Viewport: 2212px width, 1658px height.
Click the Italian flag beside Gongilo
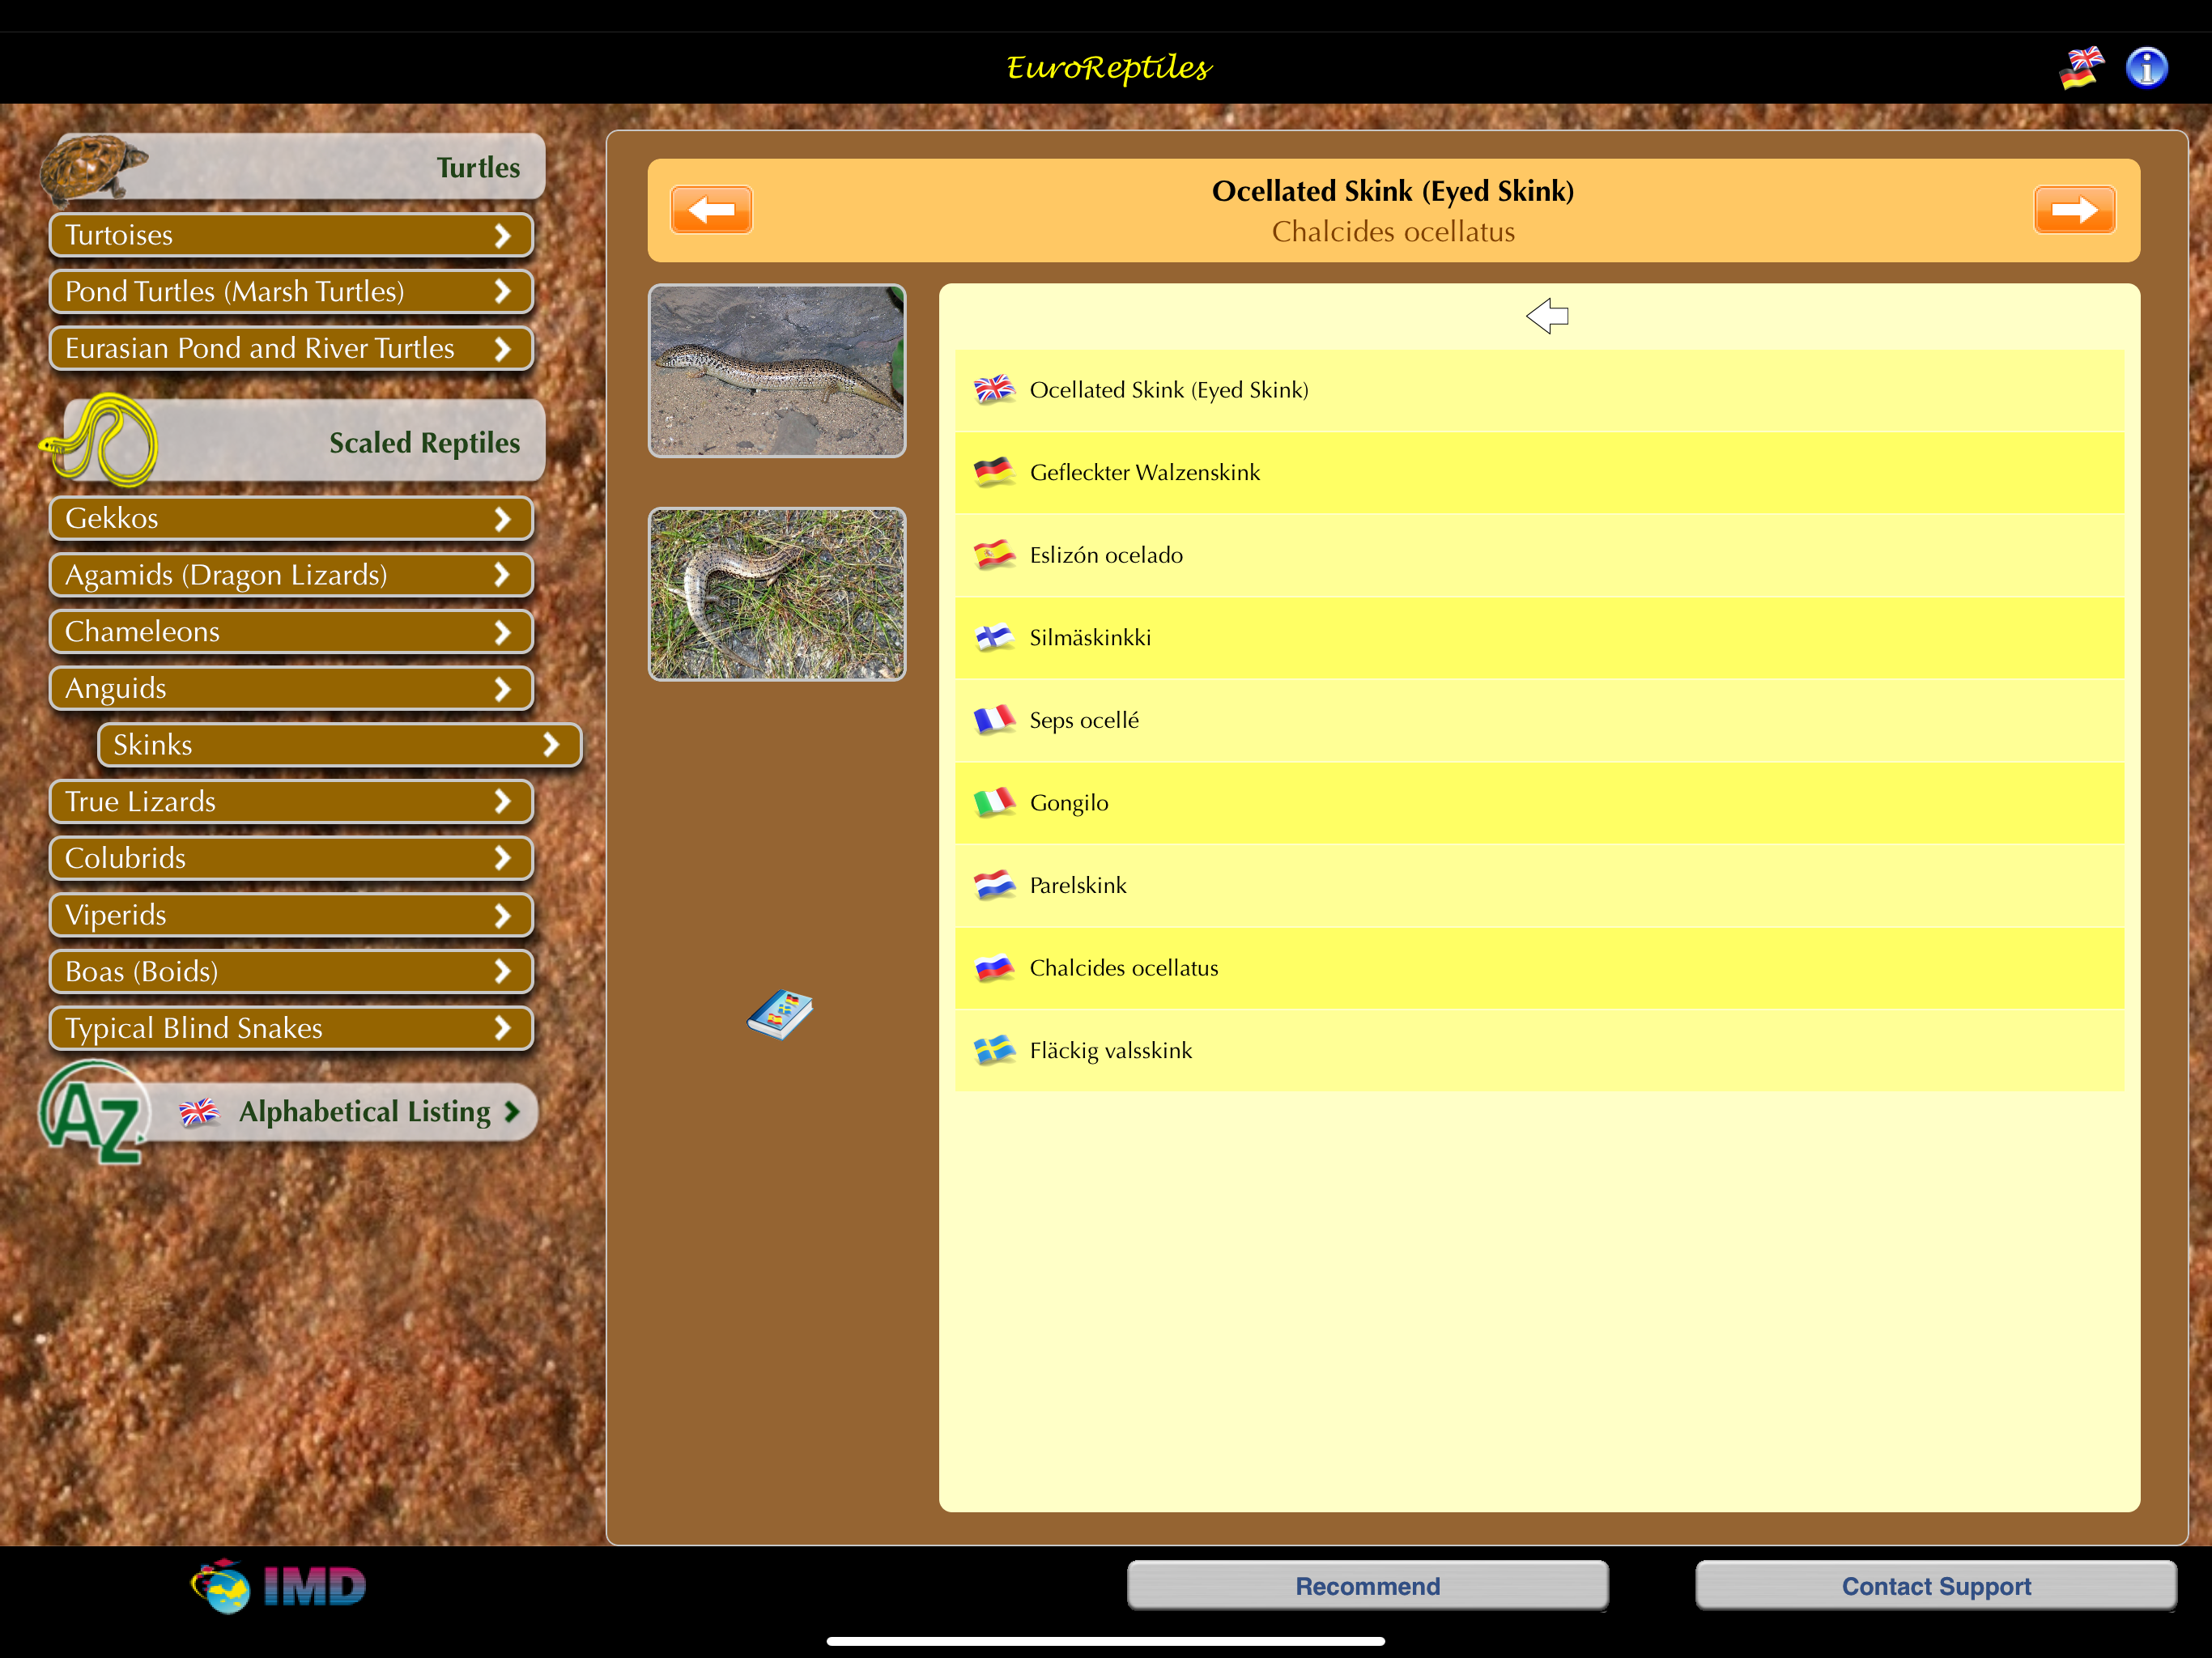(x=994, y=802)
